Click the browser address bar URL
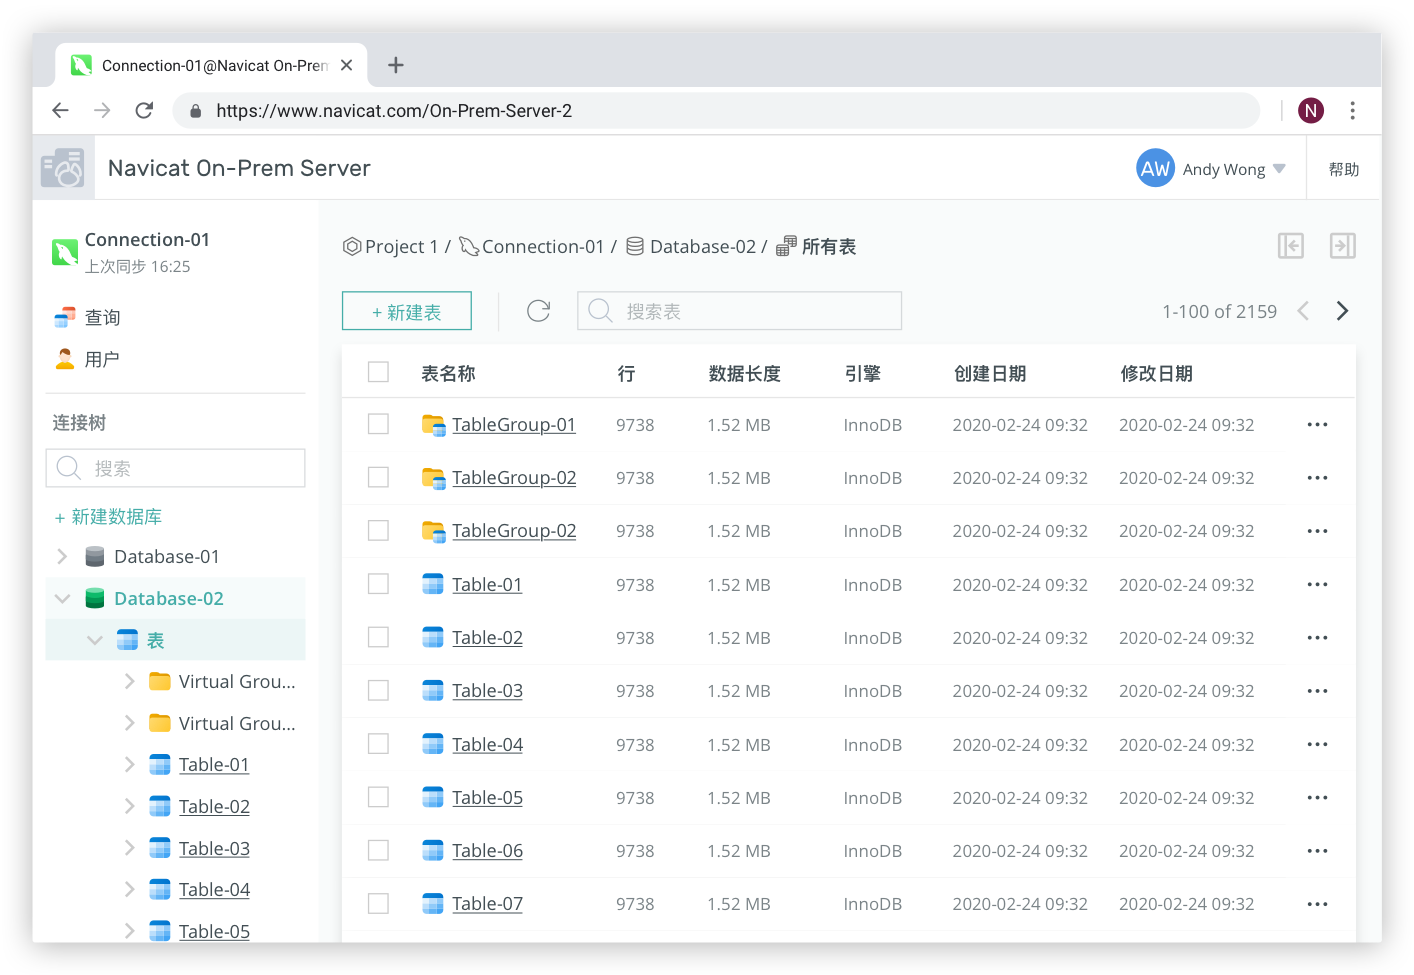This screenshot has width=1414, height=975. pyautogui.click(x=394, y=110)
